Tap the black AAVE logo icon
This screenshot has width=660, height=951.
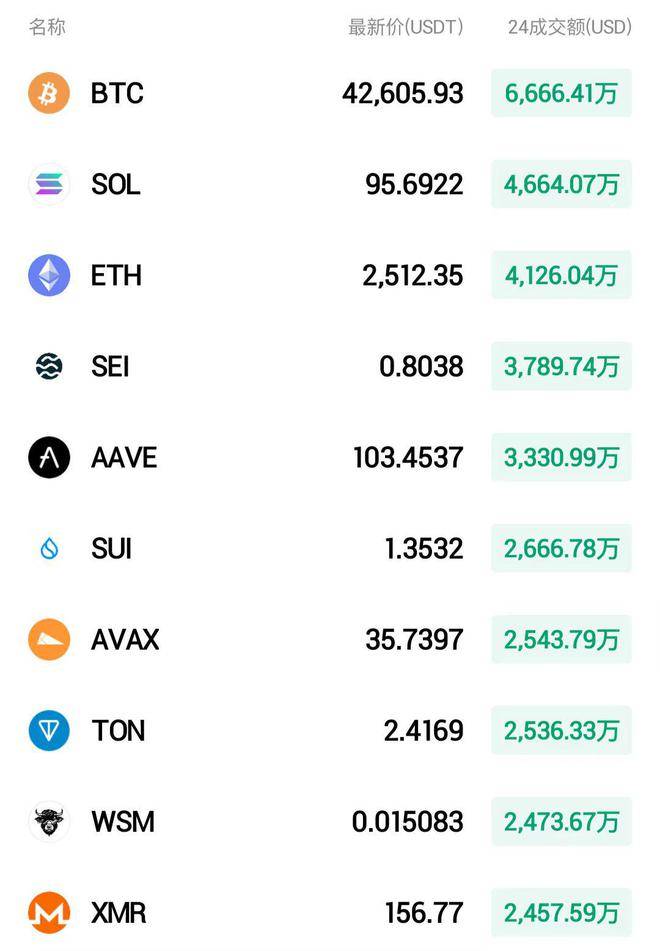pyautogui.click(x=49, y=457)
